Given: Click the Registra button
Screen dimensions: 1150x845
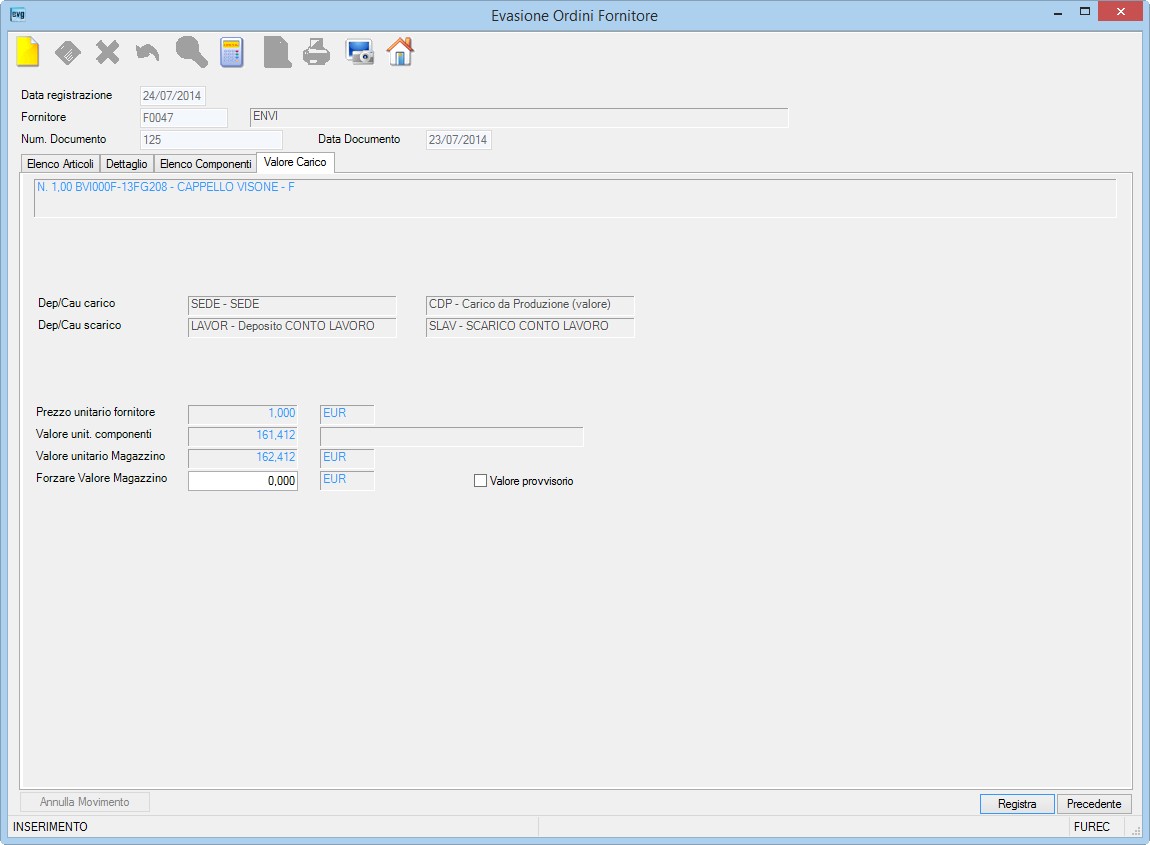Looking at the screenshot, I should tap(1017, 804).
